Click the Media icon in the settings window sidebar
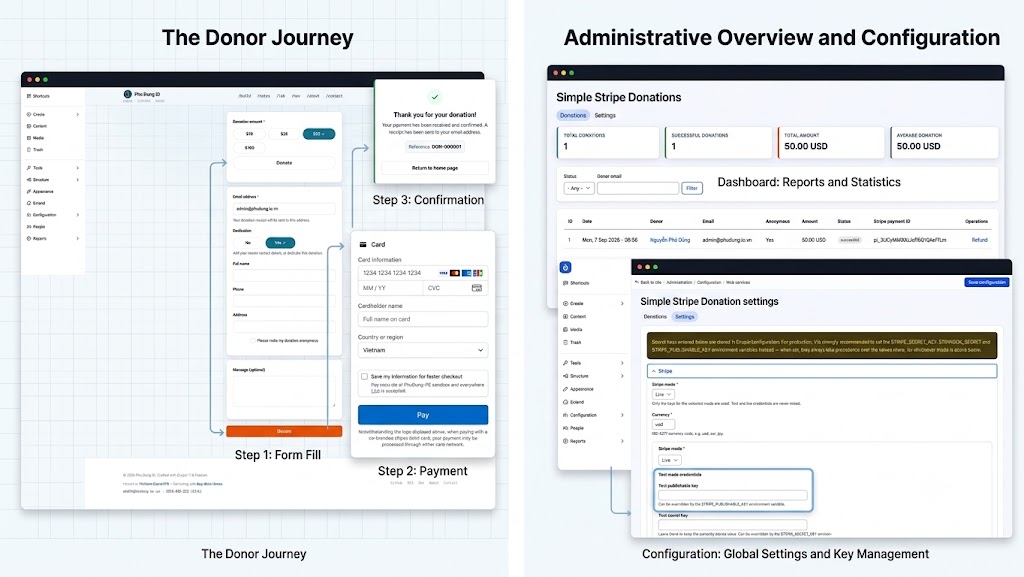Image resolution: width=1024 pixels, height=577 pixels. (x=566, y=330)
